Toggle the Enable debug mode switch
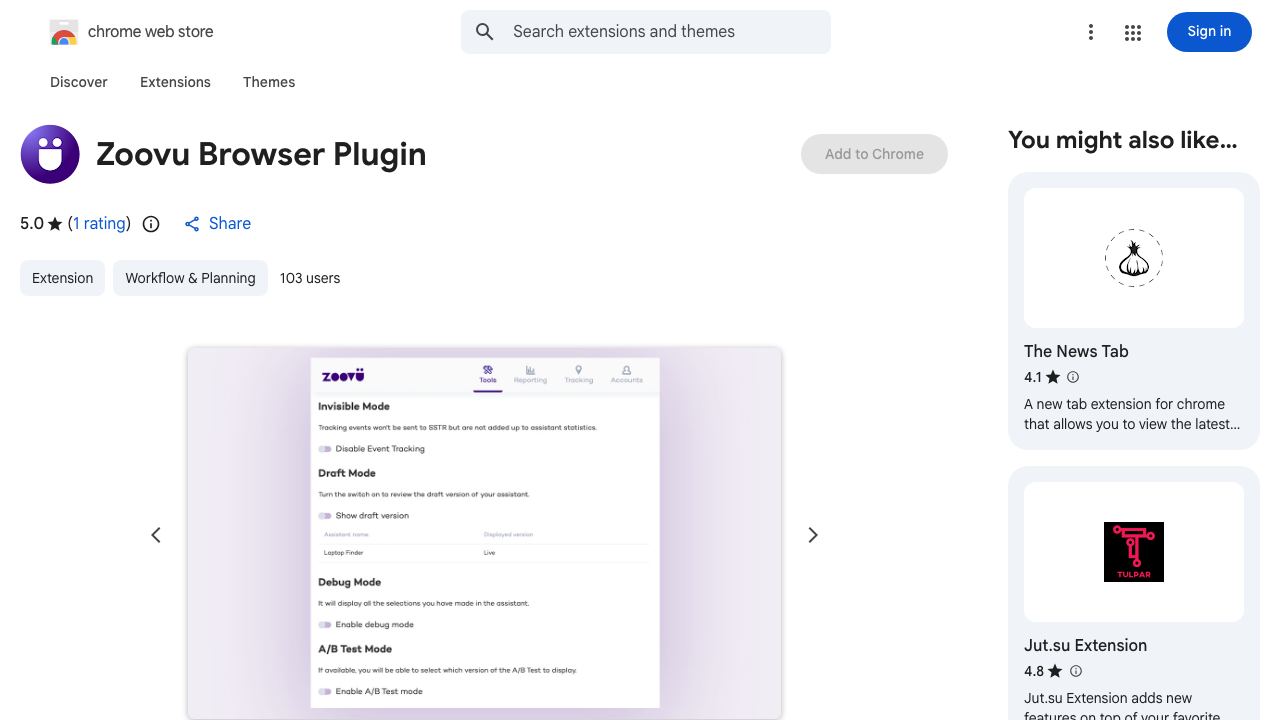This screenshot has height=720, width=1280. point(325,625)
